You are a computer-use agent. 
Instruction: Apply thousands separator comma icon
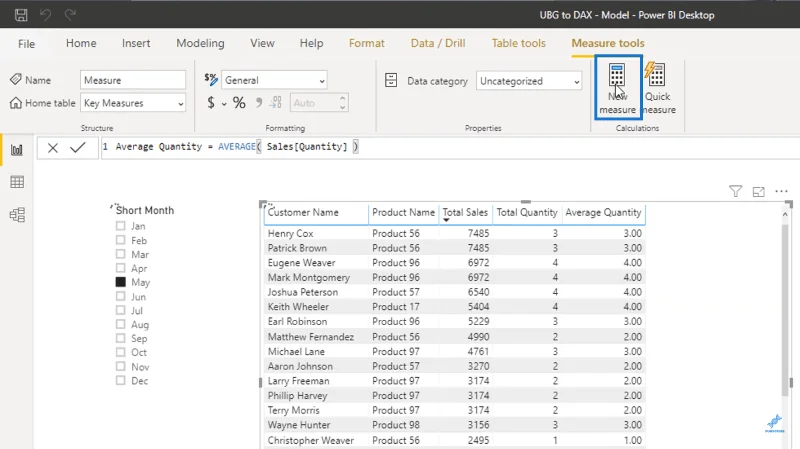tap(259, 103)
